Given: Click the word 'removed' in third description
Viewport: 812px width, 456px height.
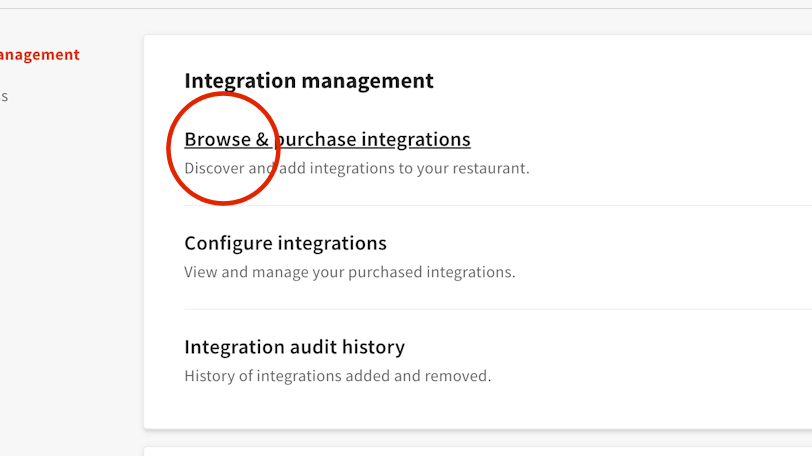Looking at the screenshot, I should [460, 376].
